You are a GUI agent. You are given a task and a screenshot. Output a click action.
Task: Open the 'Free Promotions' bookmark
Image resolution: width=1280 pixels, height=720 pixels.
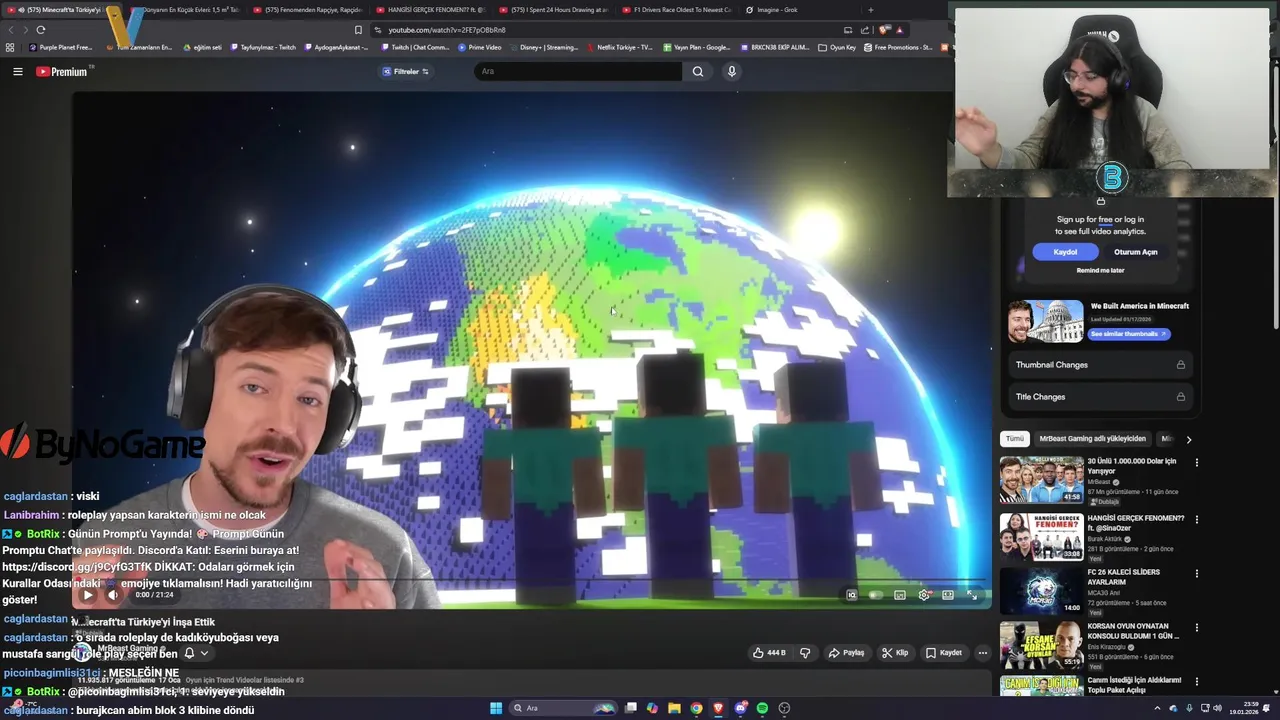point(898,47)
